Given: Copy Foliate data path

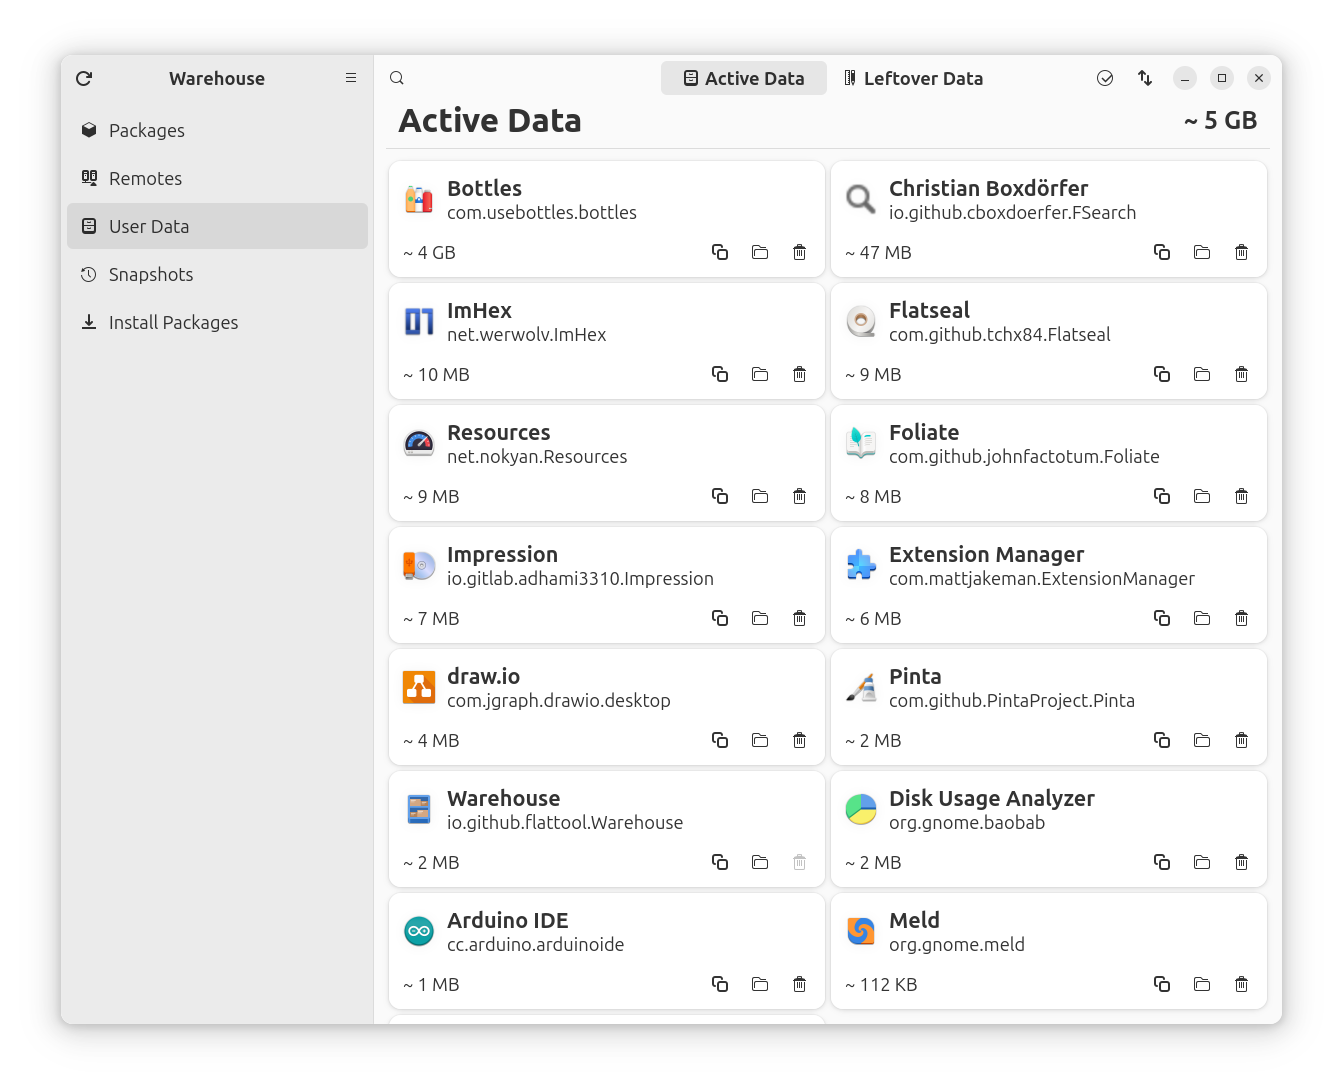Looking at the screenshot, I should pyautogui.click(x=1162, y=496).
